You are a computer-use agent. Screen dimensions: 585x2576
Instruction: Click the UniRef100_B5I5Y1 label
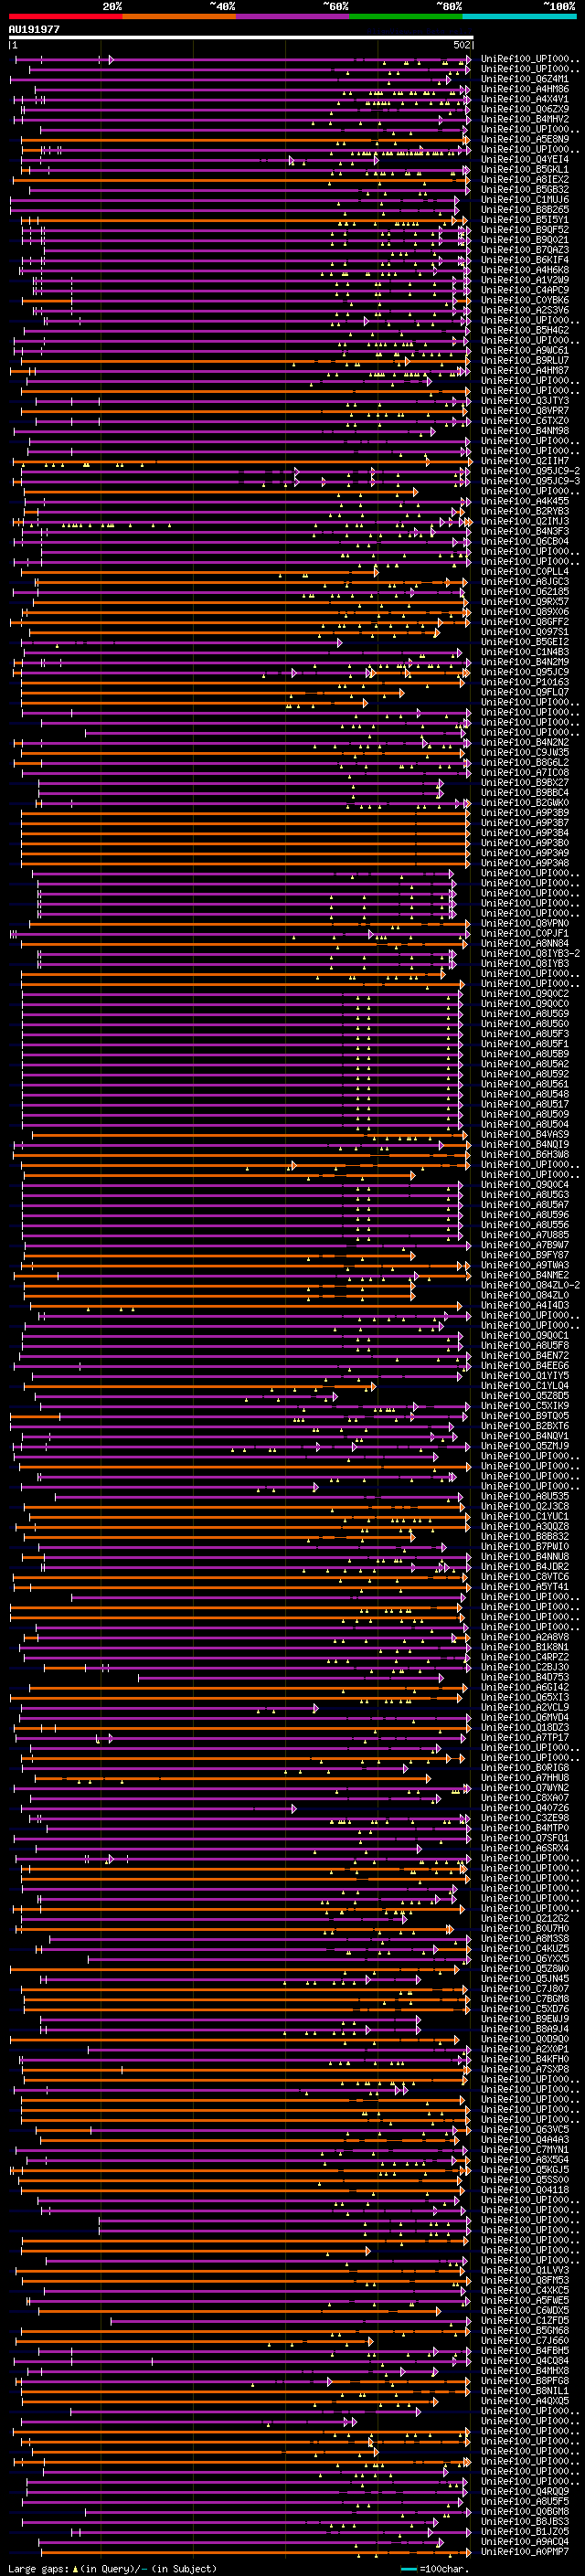point(524,220)
